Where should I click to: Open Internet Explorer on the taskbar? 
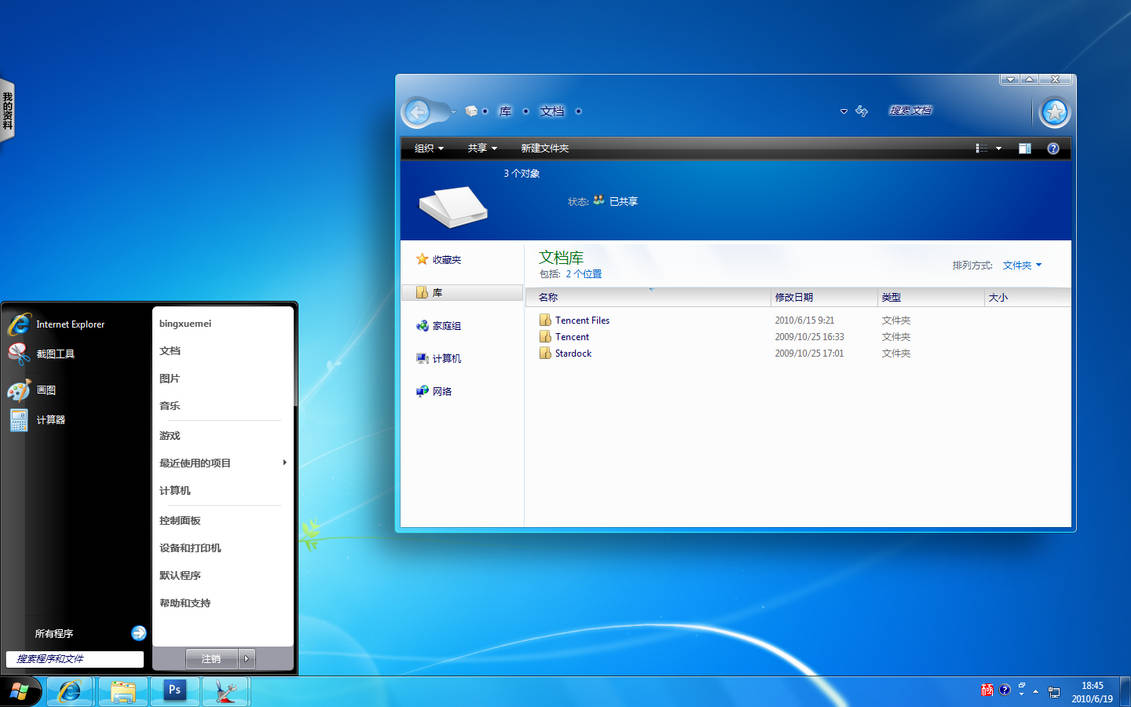click(x=70, y=691)
